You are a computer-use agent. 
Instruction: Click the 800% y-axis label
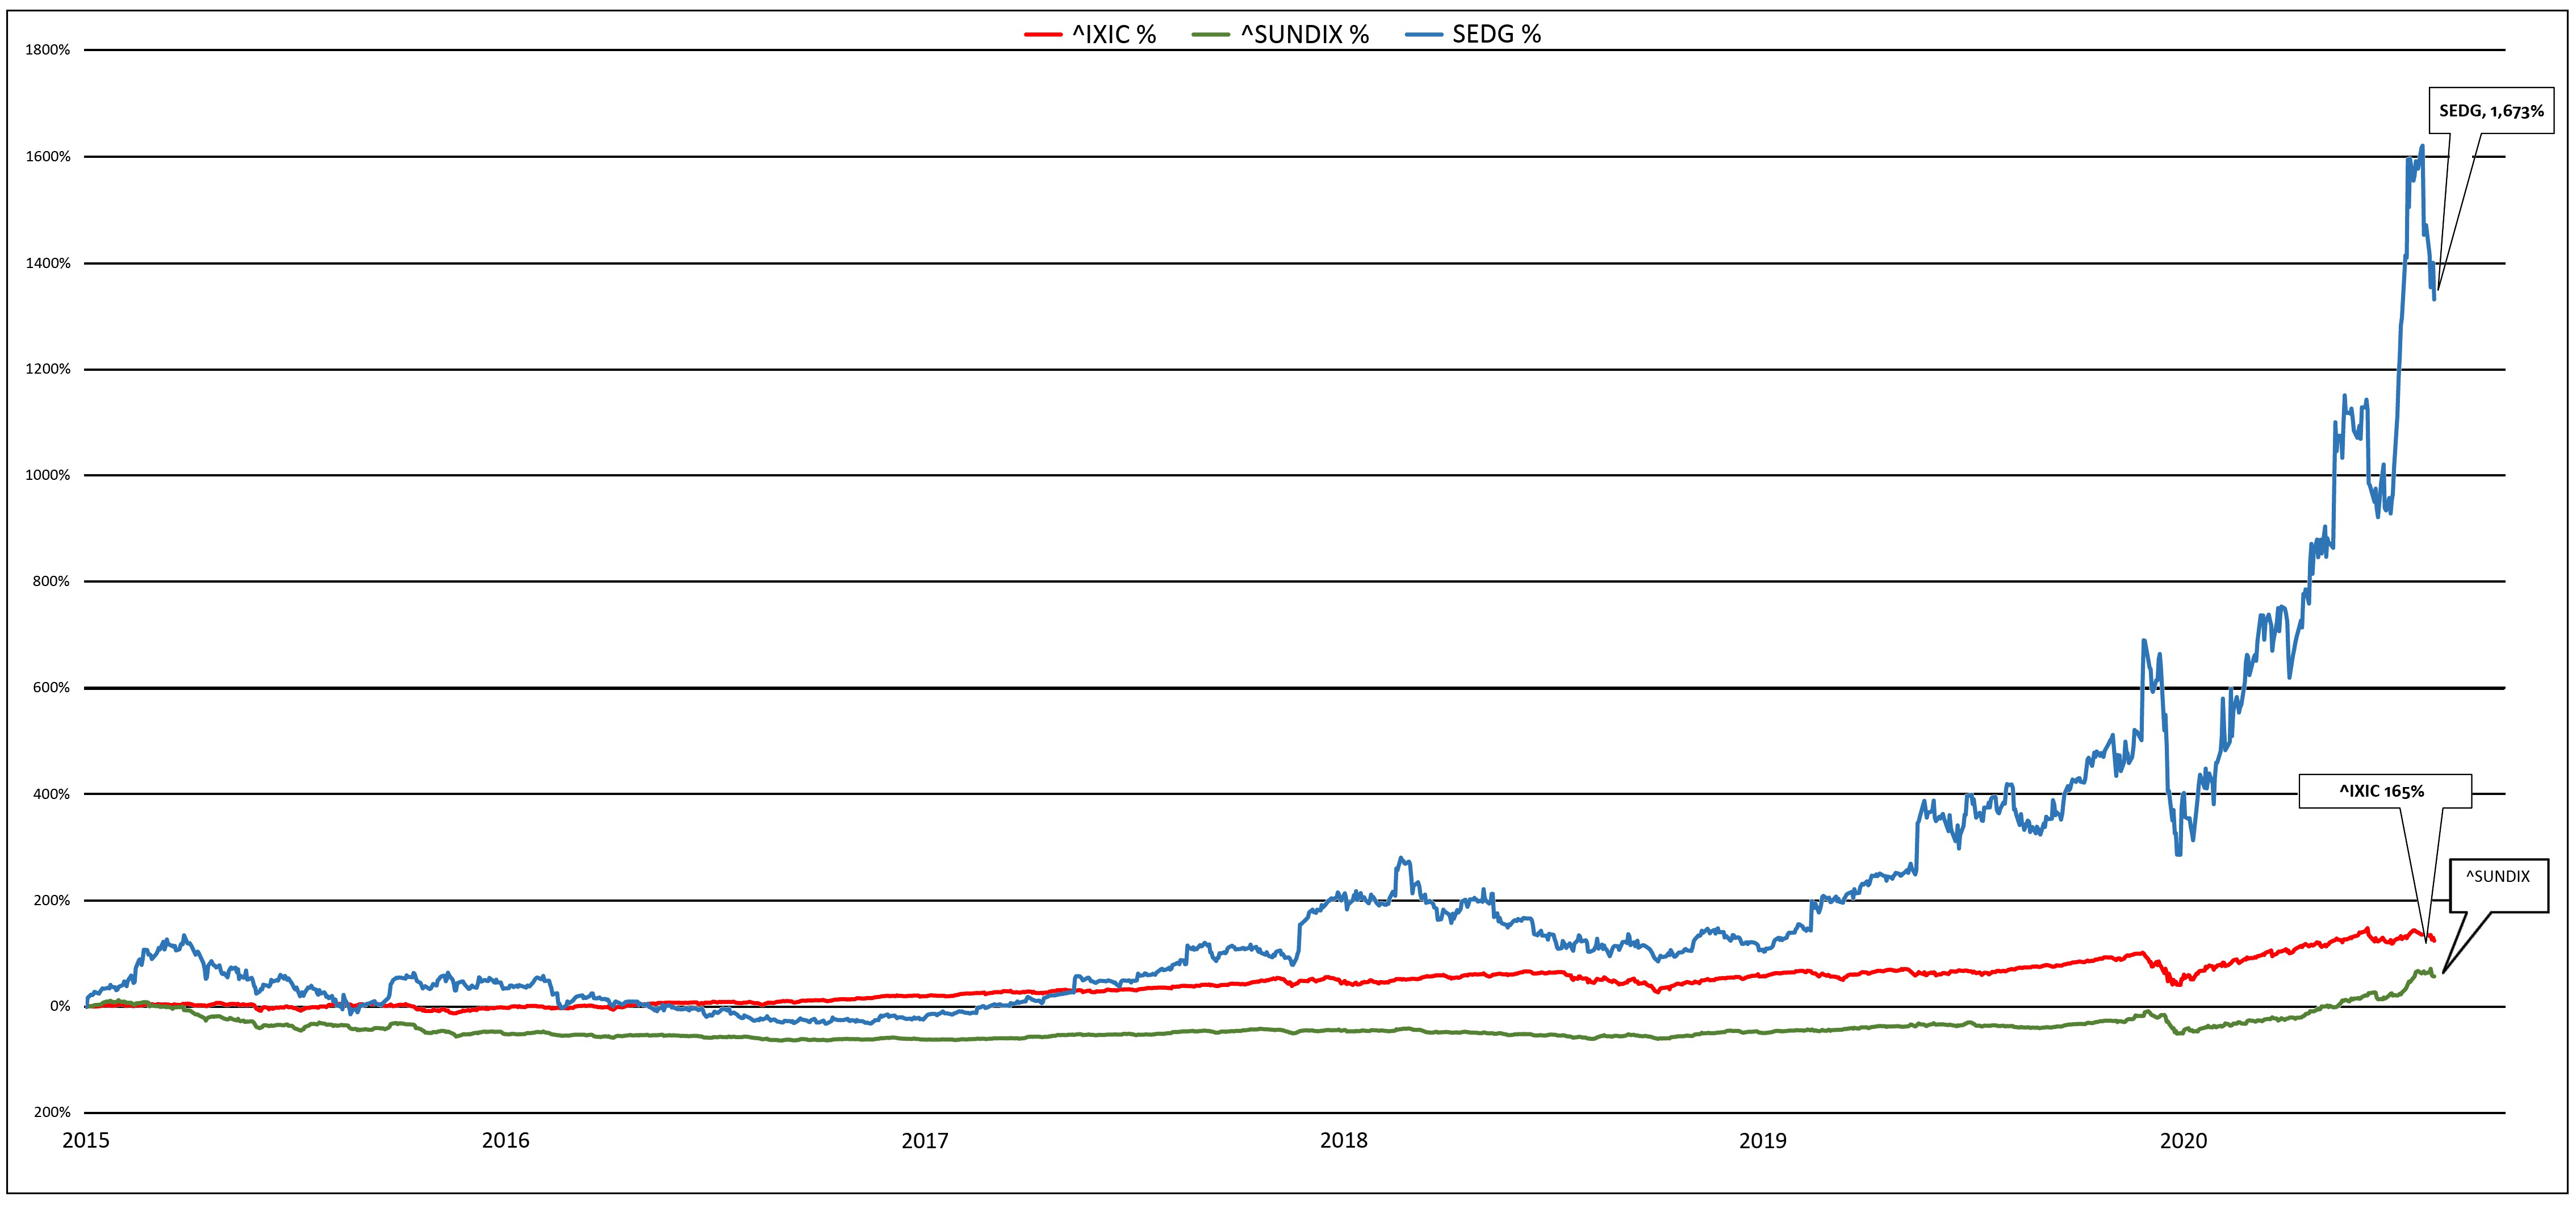(x=51, y=581)
